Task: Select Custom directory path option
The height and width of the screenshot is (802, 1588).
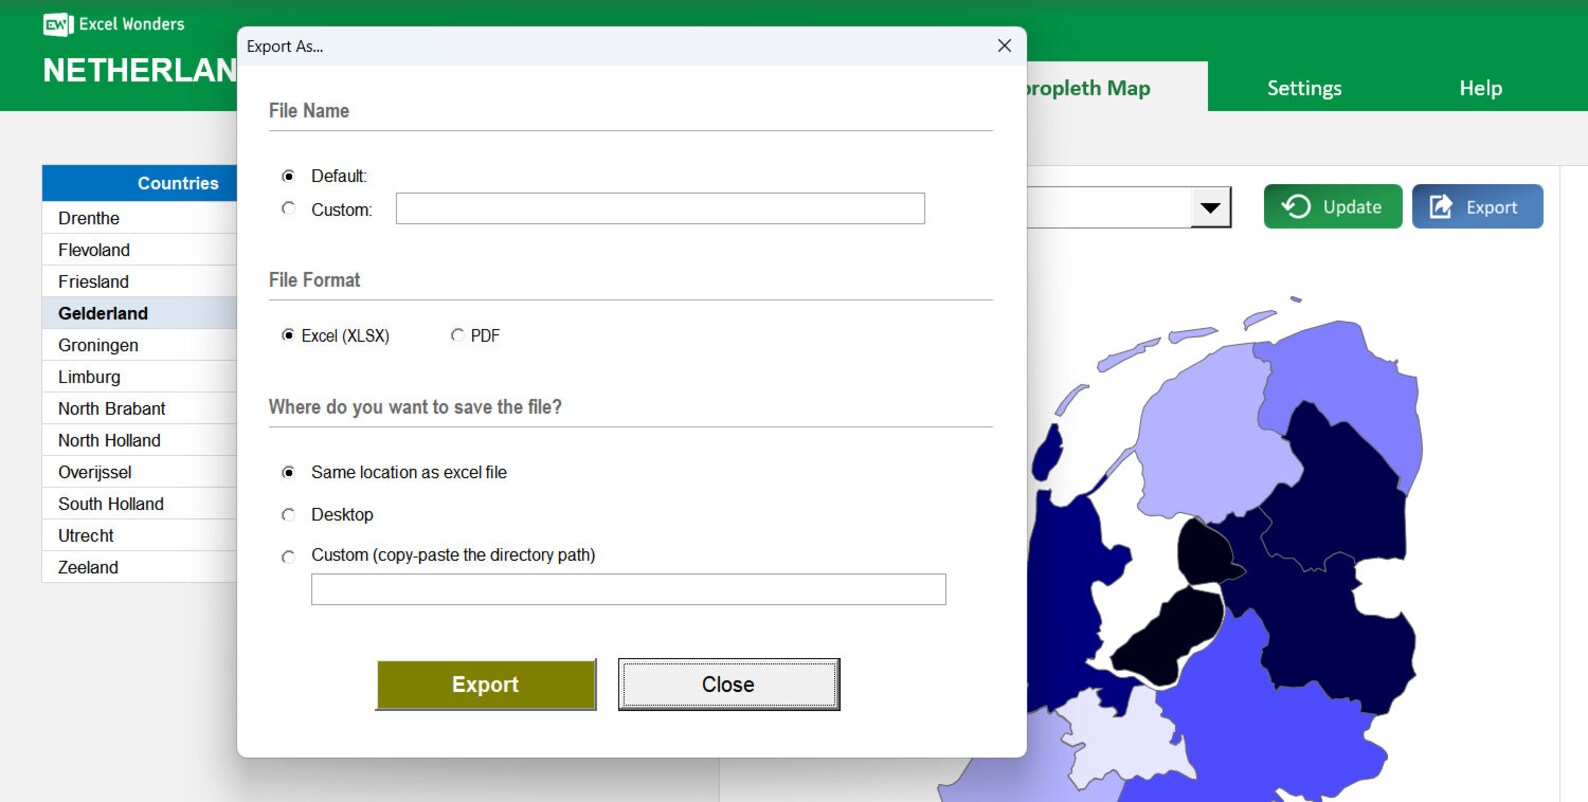Action: pyautogui.click(x=289, y=557)
